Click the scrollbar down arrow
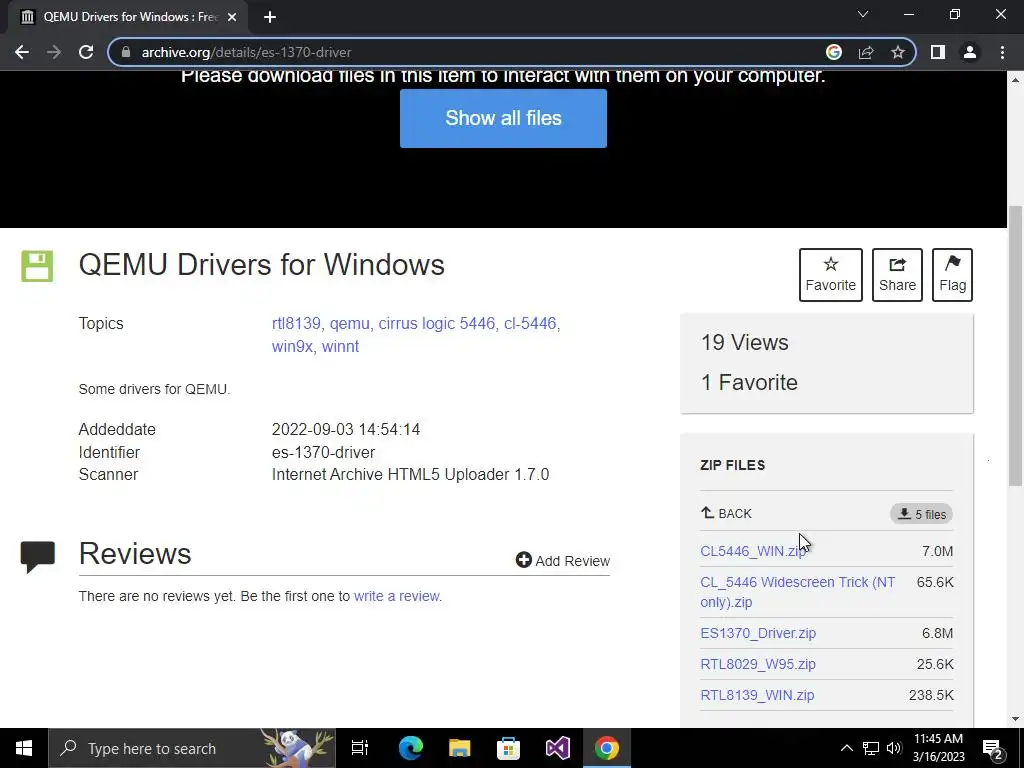 (1015, 719)
